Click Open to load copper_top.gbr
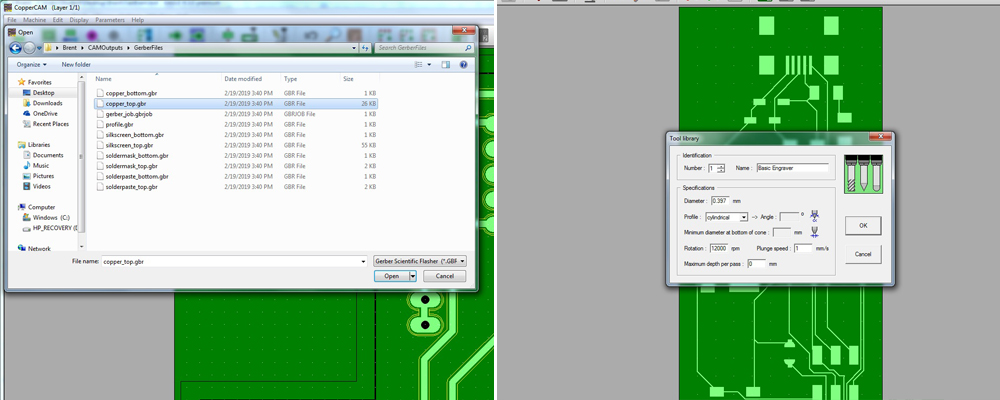Viewport: 1000px width, 400px height. [392, 276]
